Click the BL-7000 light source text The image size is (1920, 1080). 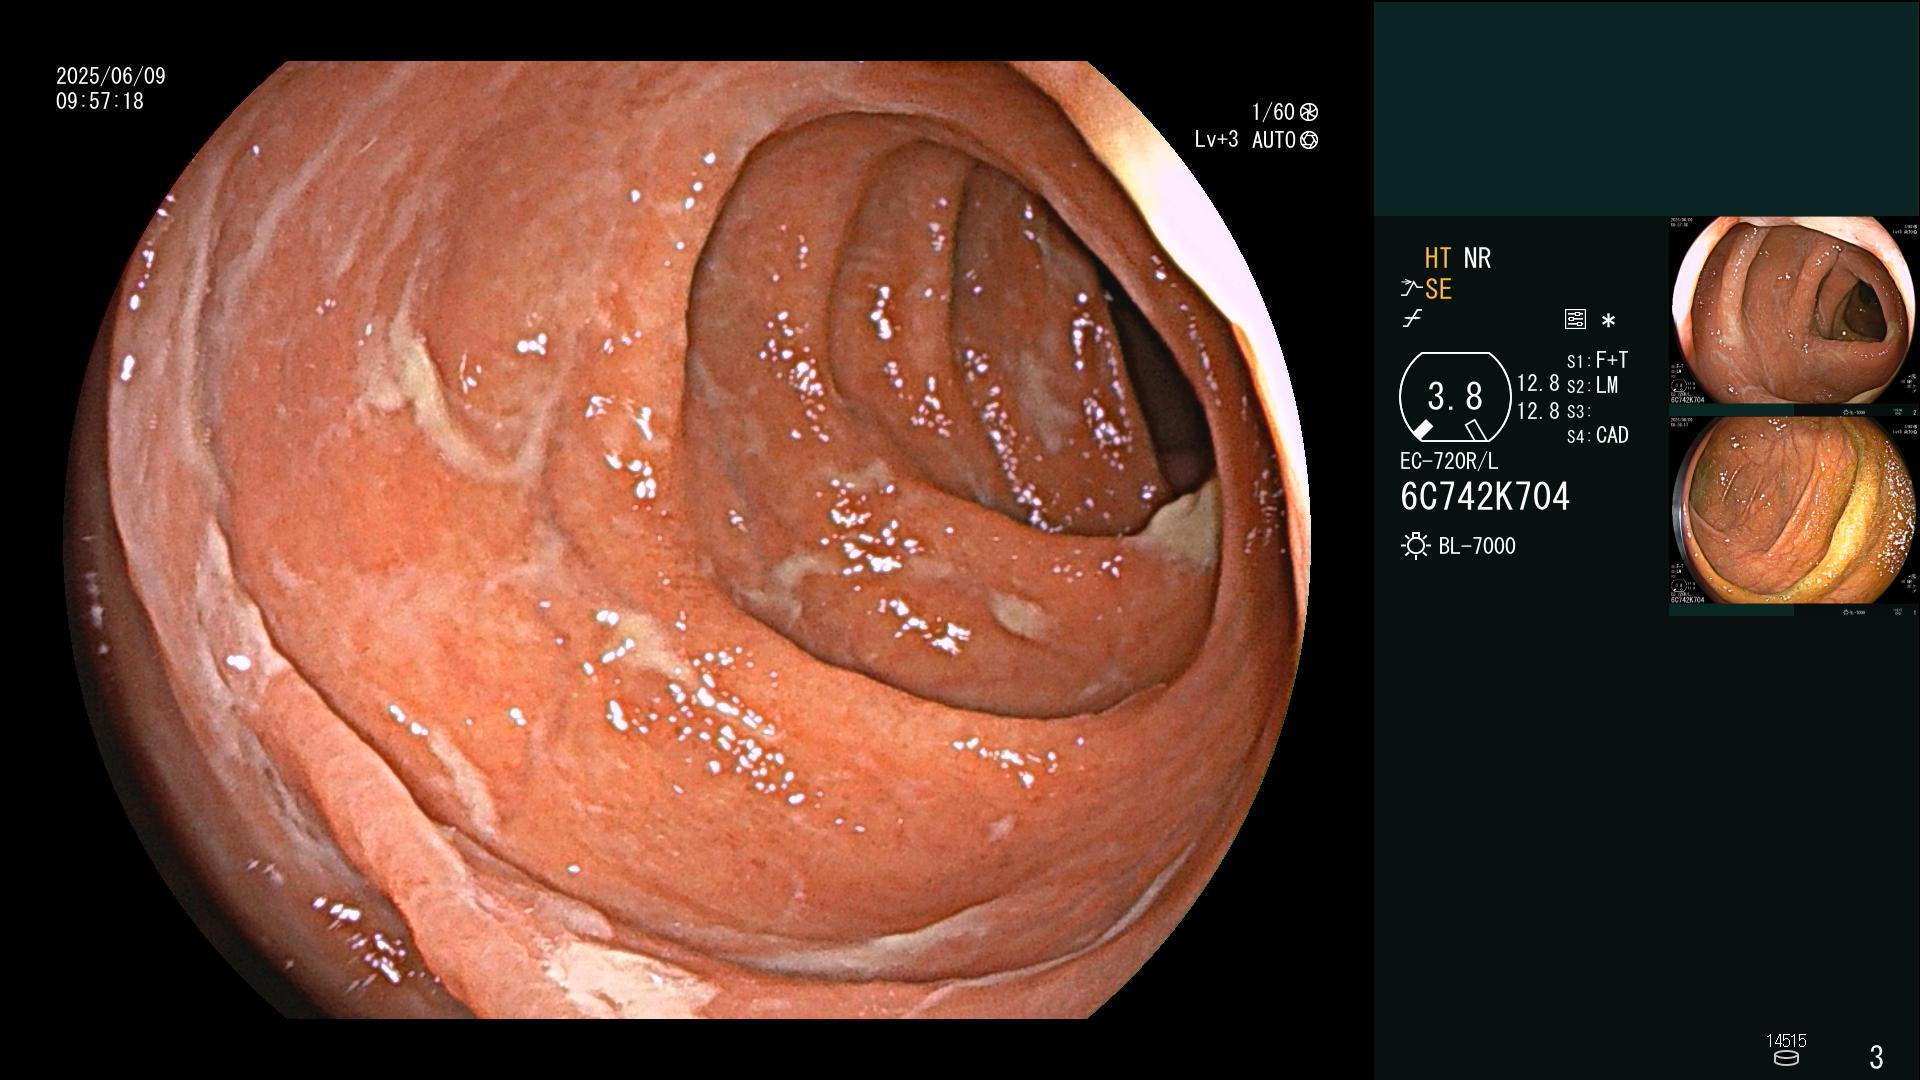[x=1477, y=546]
